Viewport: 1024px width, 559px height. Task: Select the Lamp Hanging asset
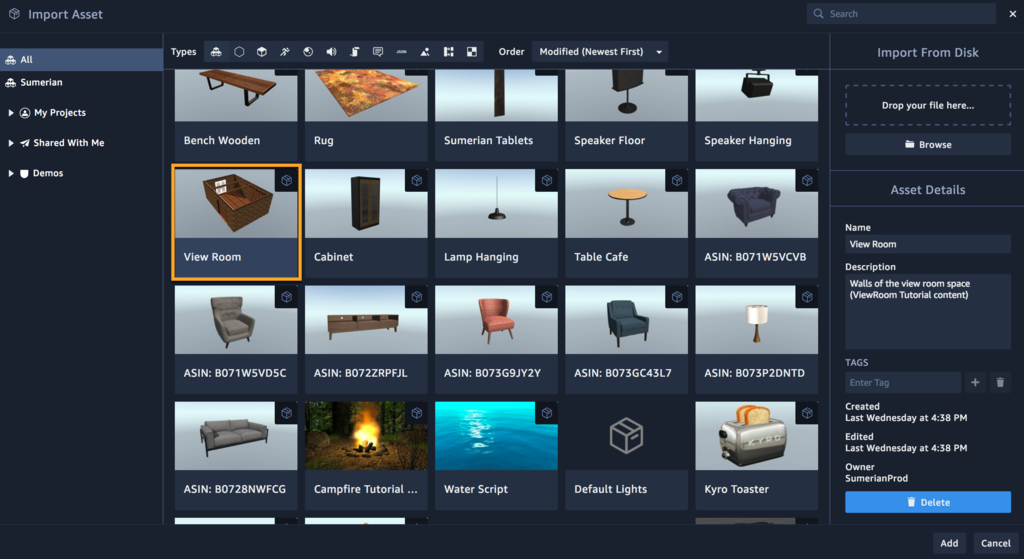coord(496,223)
